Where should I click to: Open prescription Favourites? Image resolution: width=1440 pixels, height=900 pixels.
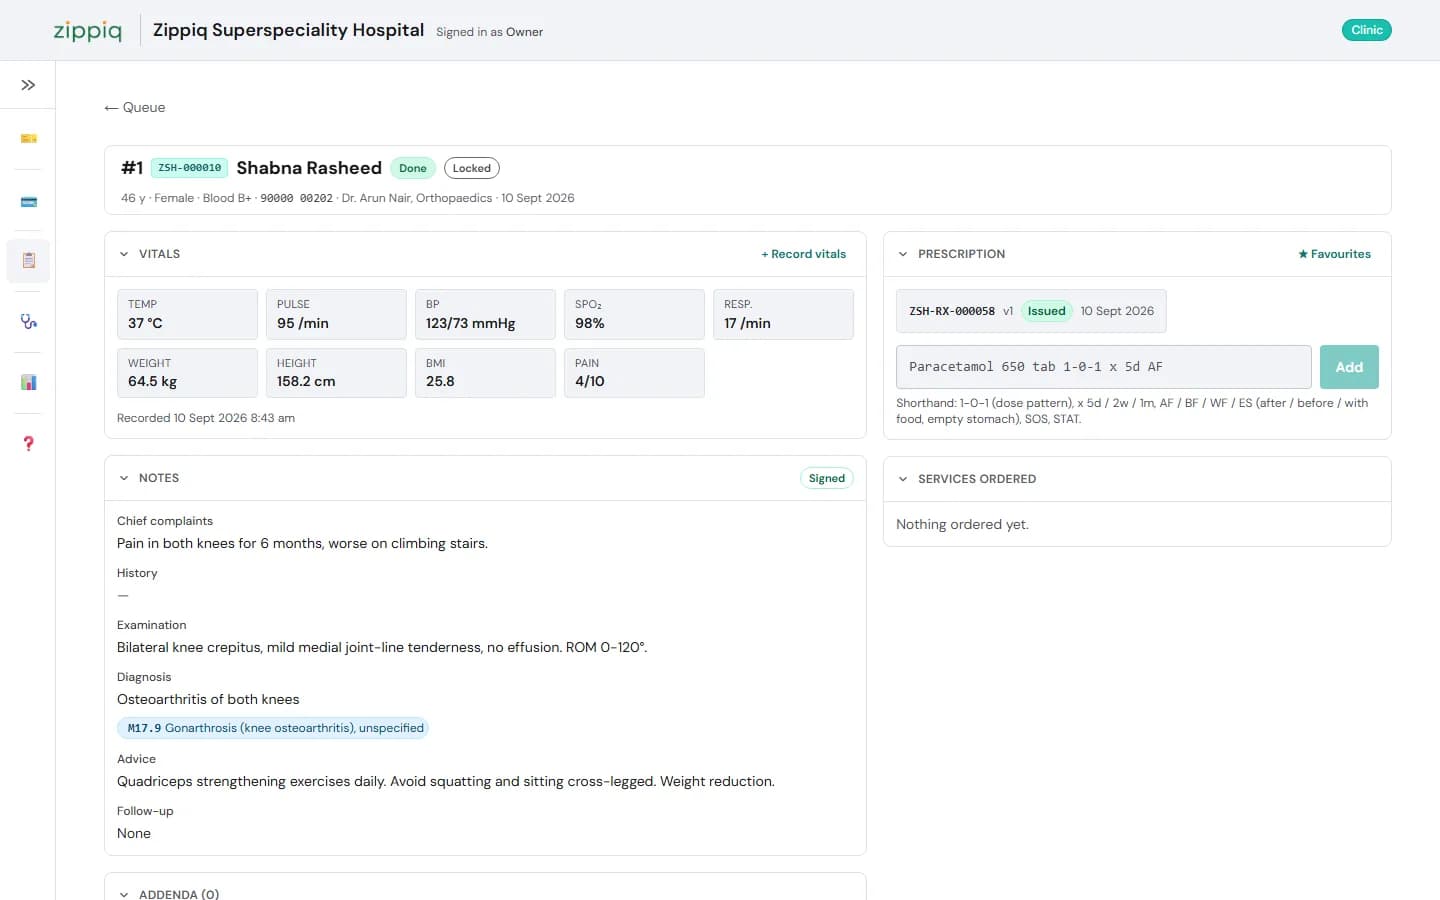click(1334, 254)
